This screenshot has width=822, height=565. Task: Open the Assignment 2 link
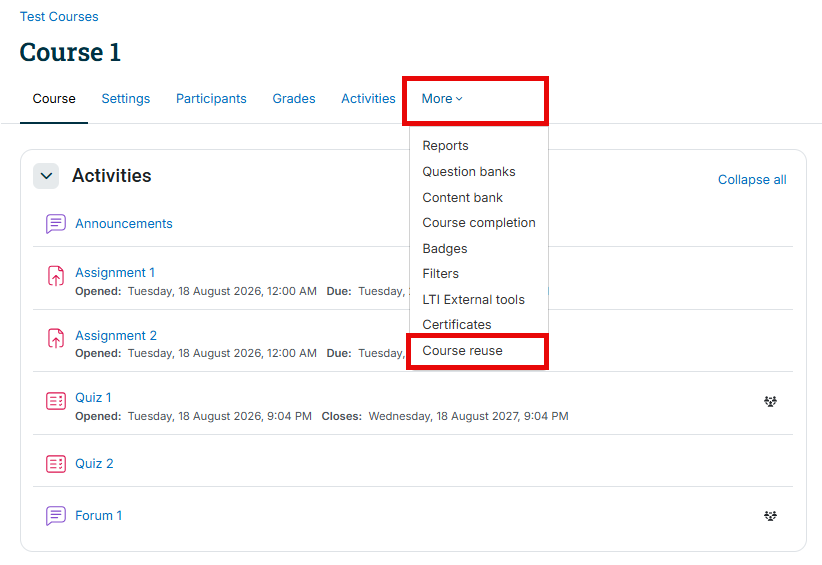(x=116, y=335)
